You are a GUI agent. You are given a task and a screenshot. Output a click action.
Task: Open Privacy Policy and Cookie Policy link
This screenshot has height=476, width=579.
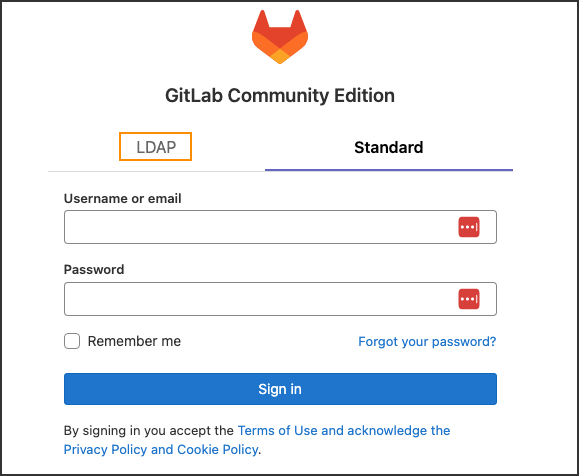pos(161,449)
